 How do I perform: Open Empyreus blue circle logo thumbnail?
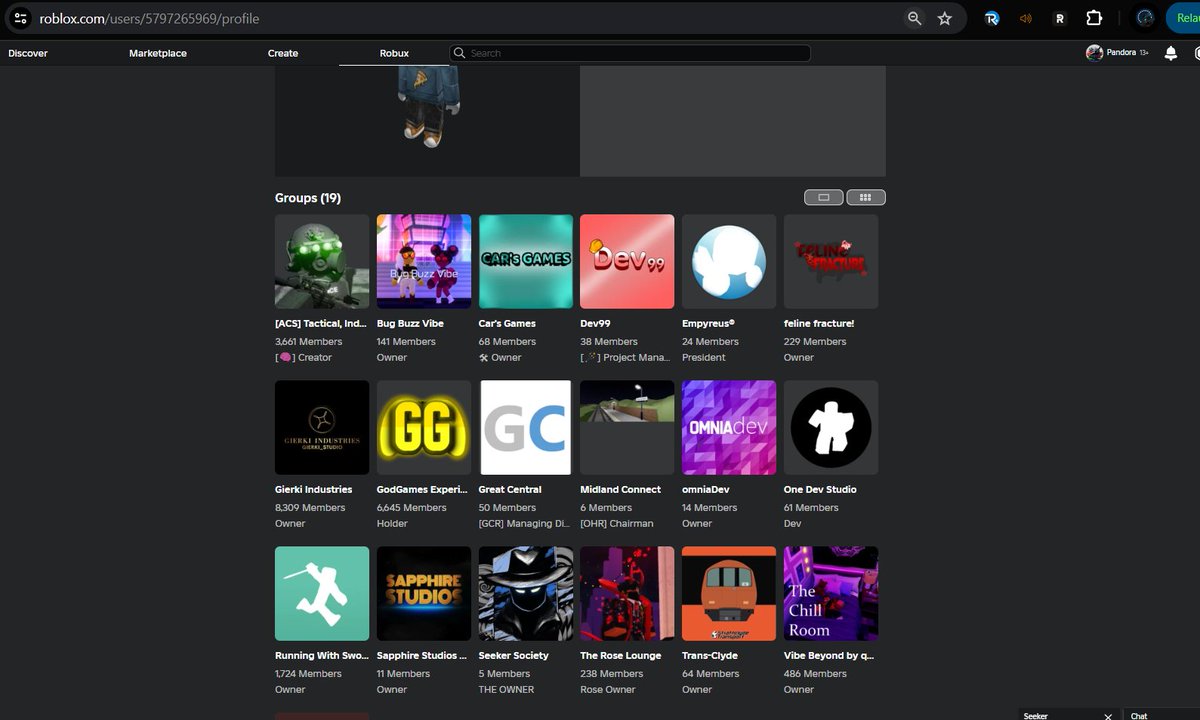coord(729,261)
